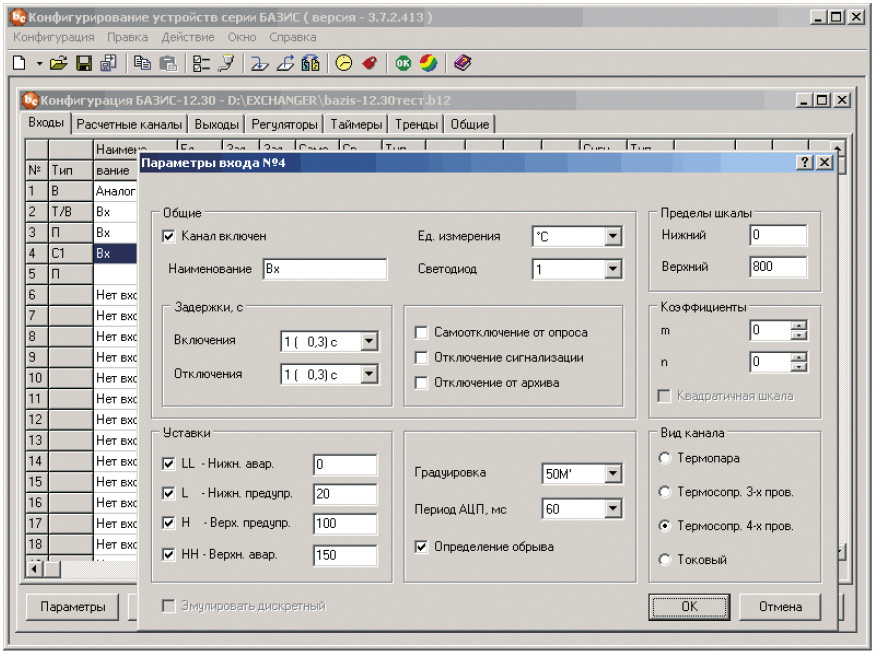Open the checklist parameters icon
Image resolution: width=876 pixels, height=654 pixels.
[x=201, y=63]
